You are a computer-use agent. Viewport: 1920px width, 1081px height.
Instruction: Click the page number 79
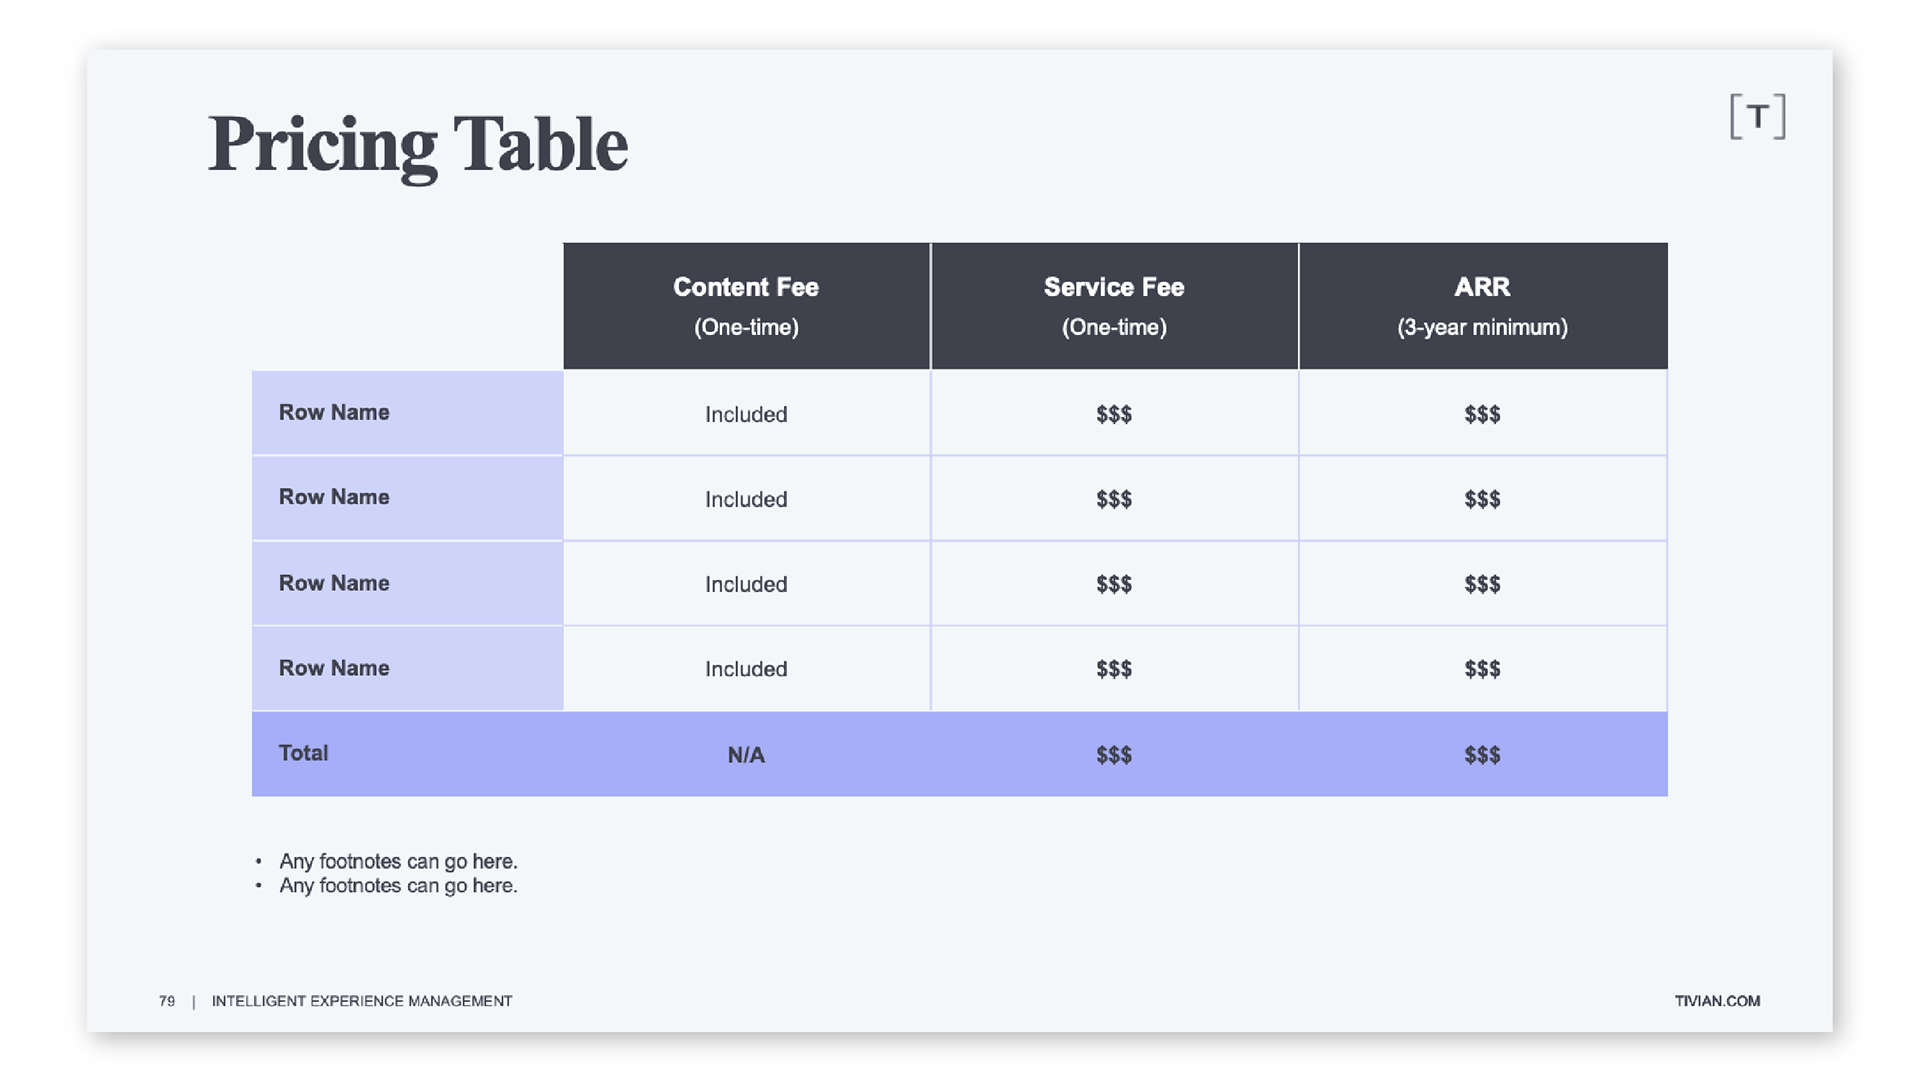tap(167, 1001)
